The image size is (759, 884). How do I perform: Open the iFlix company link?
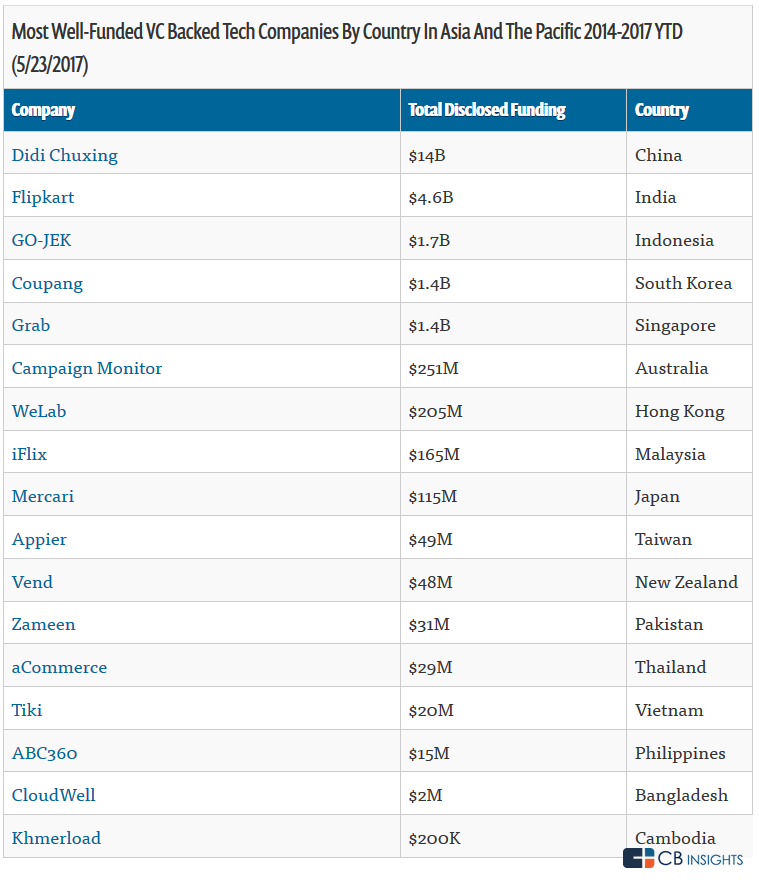(x=29, y=454)
